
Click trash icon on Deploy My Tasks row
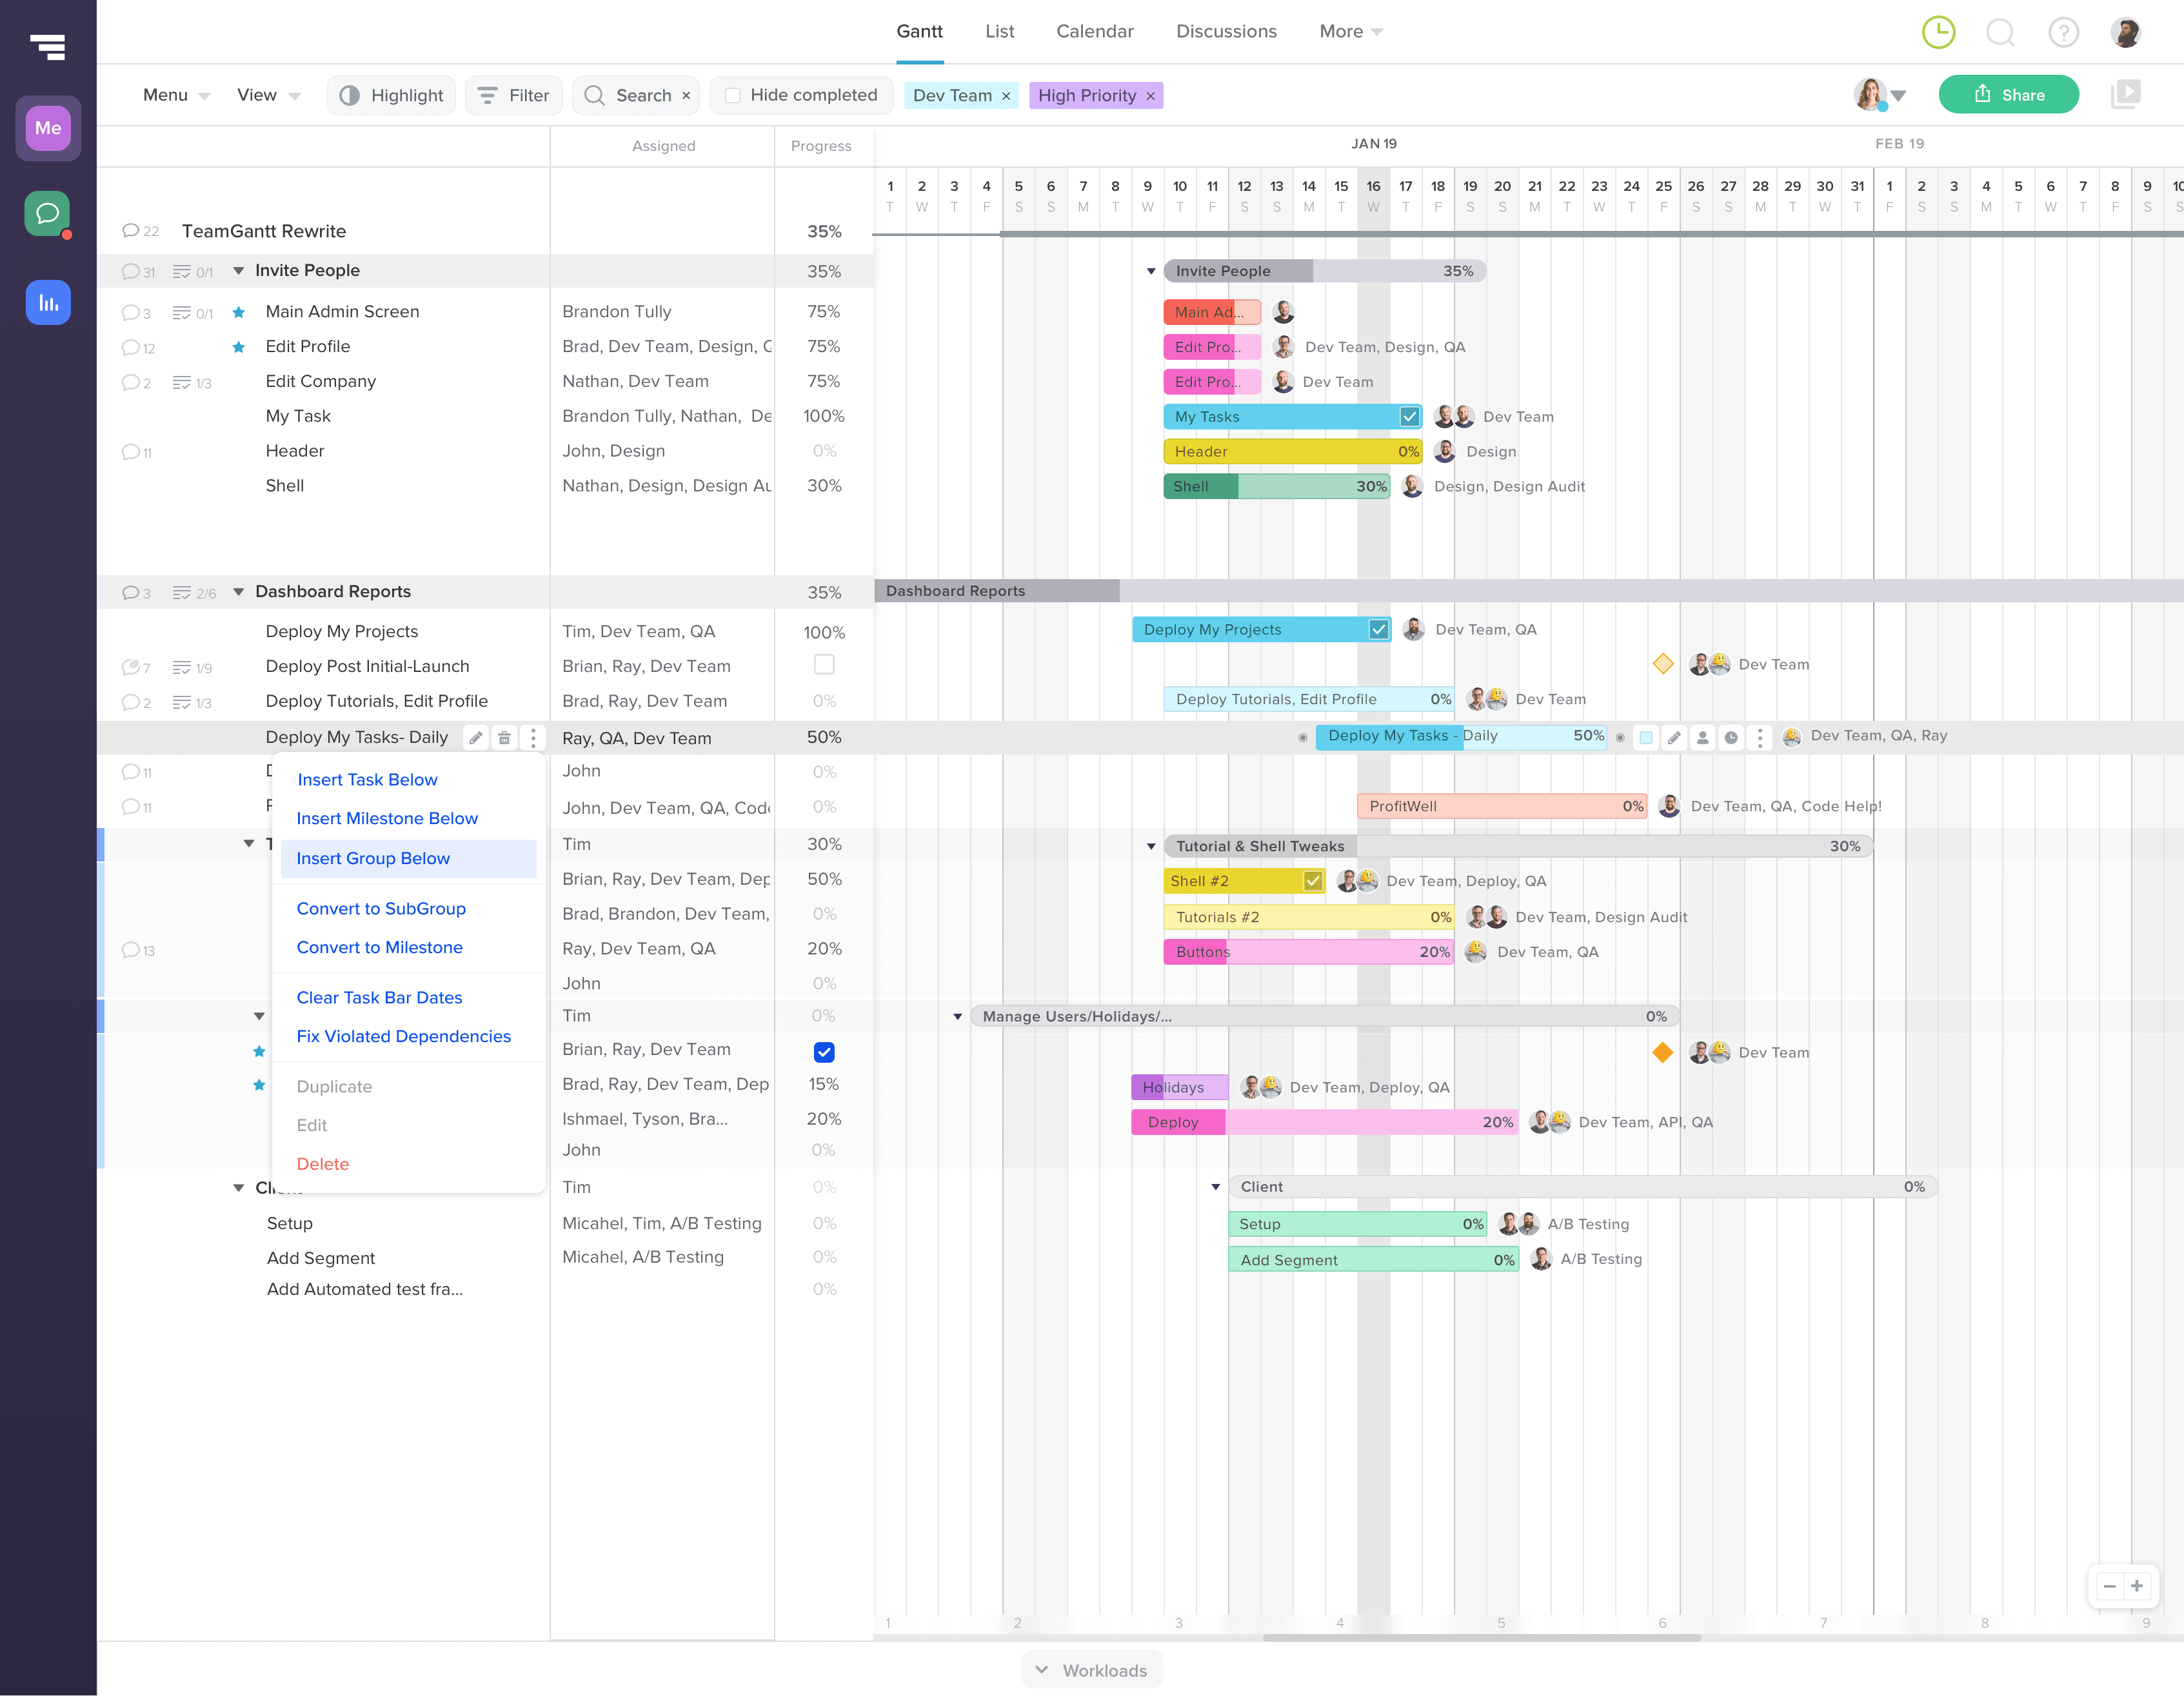(x=504, y=738)
